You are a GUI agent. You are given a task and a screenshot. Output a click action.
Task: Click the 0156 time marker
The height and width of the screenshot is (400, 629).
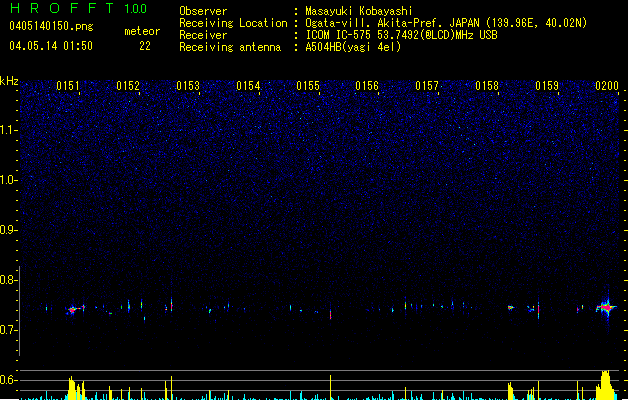[x=367, y=86]
